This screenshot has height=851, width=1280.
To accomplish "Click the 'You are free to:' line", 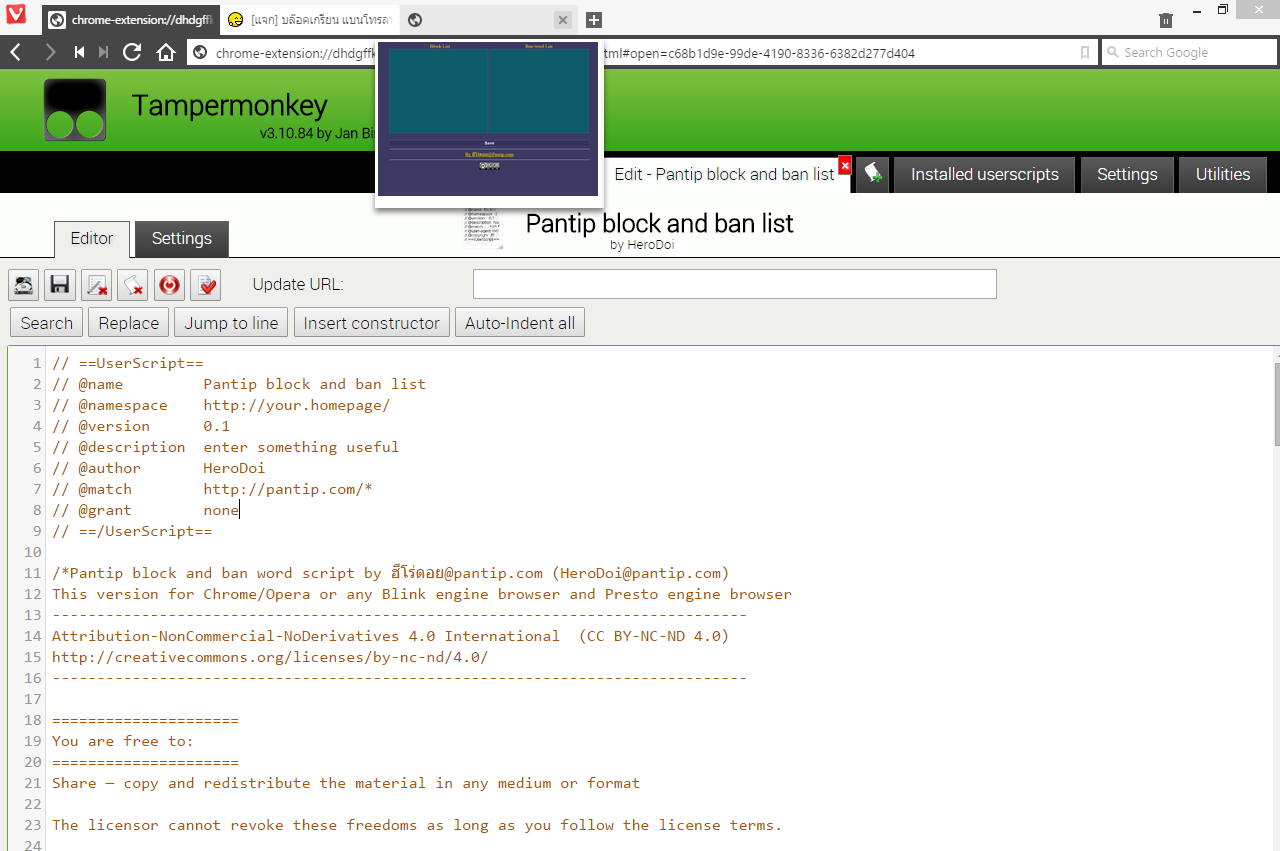I will click(123, 741).
